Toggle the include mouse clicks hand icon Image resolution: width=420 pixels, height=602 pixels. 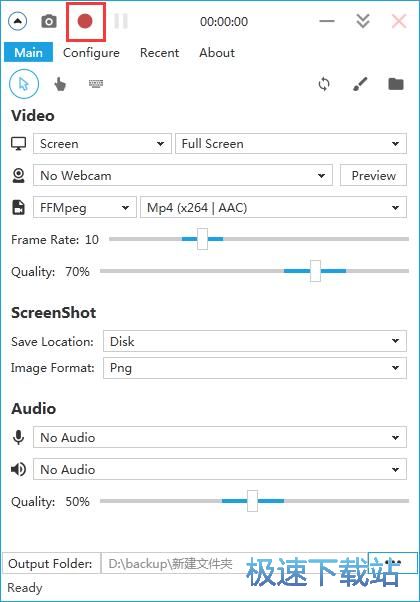60,84
